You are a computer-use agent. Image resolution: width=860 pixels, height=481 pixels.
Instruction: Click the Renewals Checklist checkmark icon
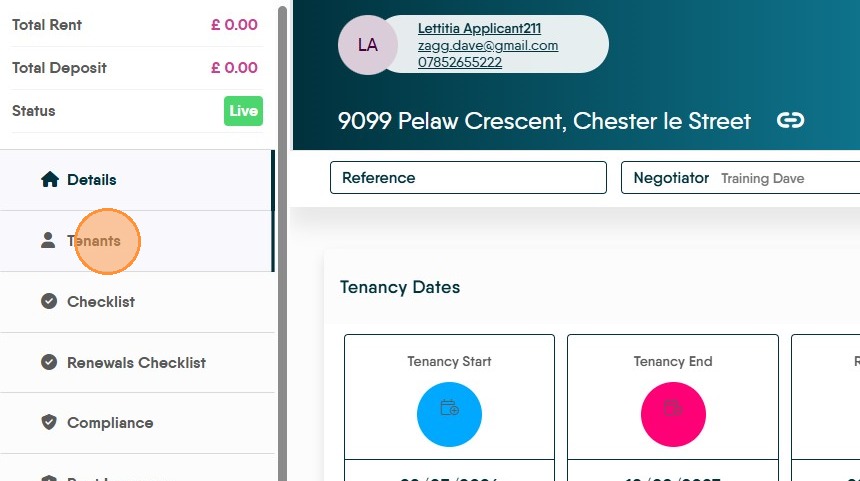(48, 362)
